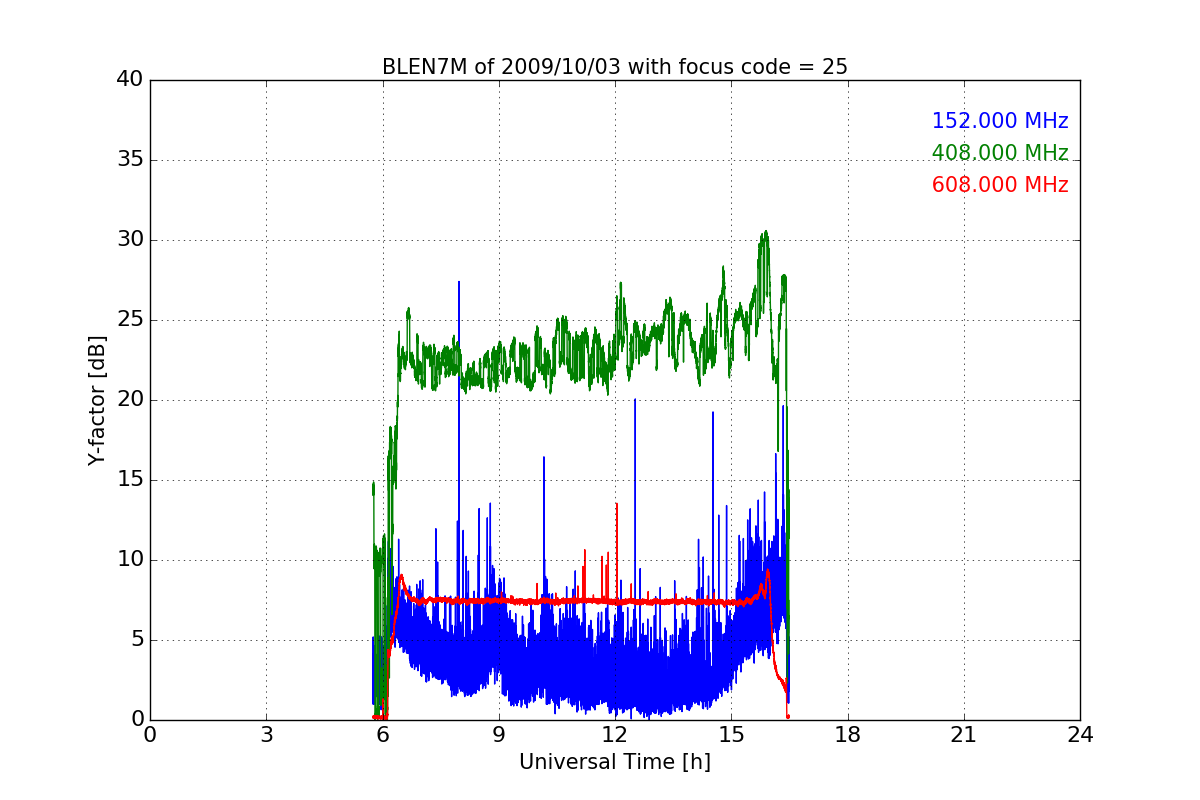Click the y-axis tick label 30
1200x800 pixels.
coord(130,240)
